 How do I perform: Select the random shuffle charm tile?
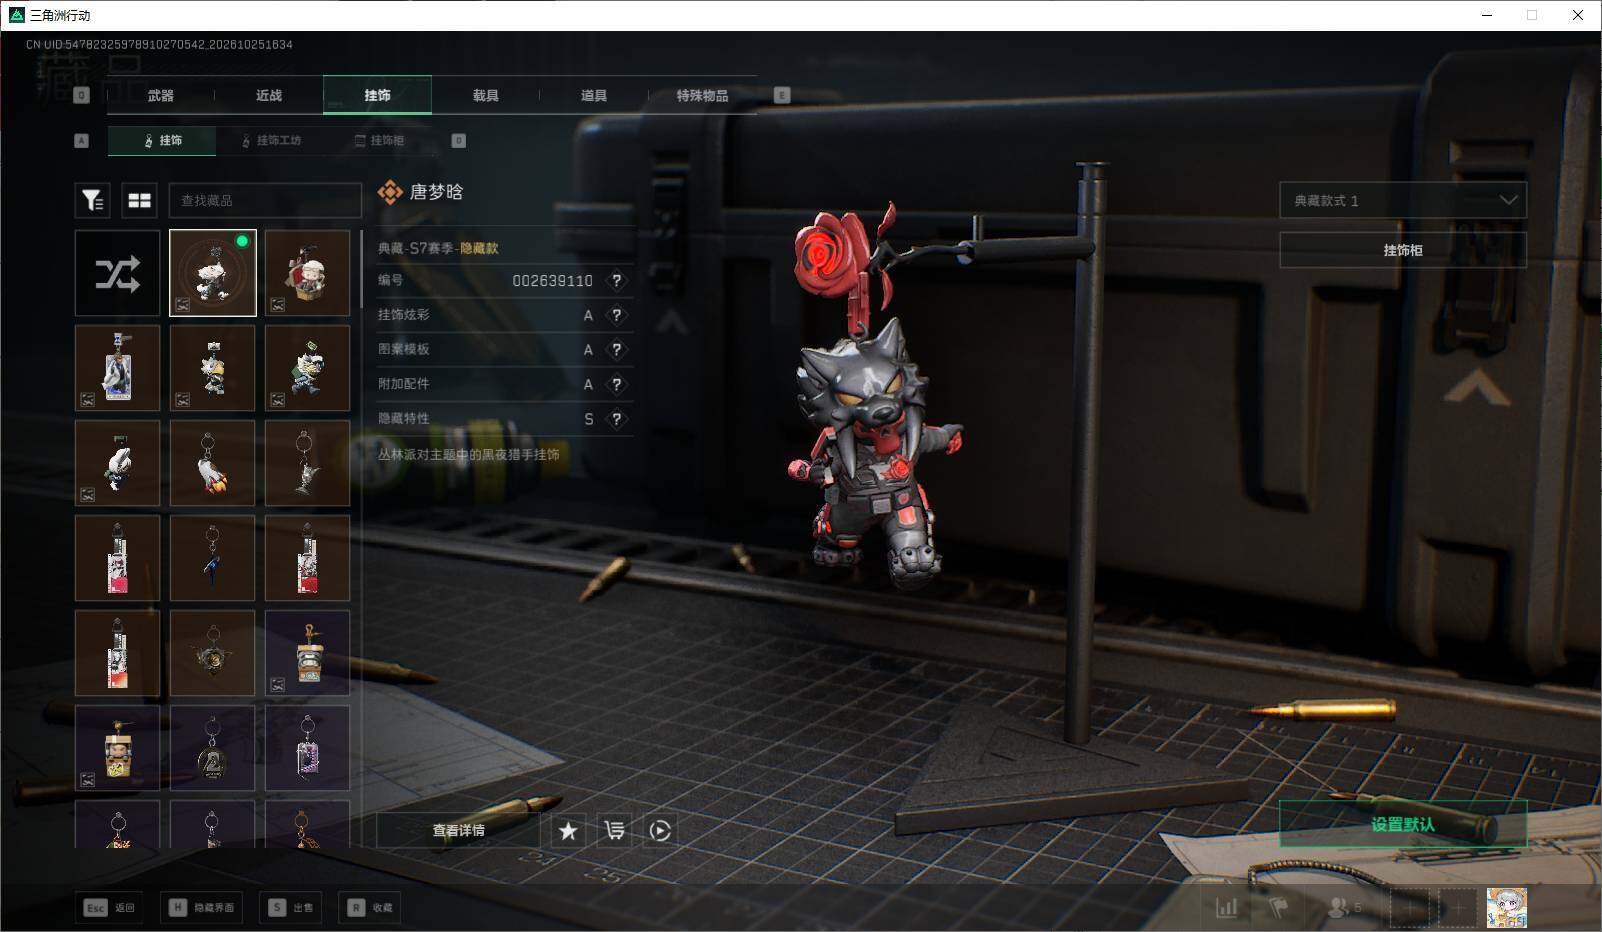click(117, 273)
